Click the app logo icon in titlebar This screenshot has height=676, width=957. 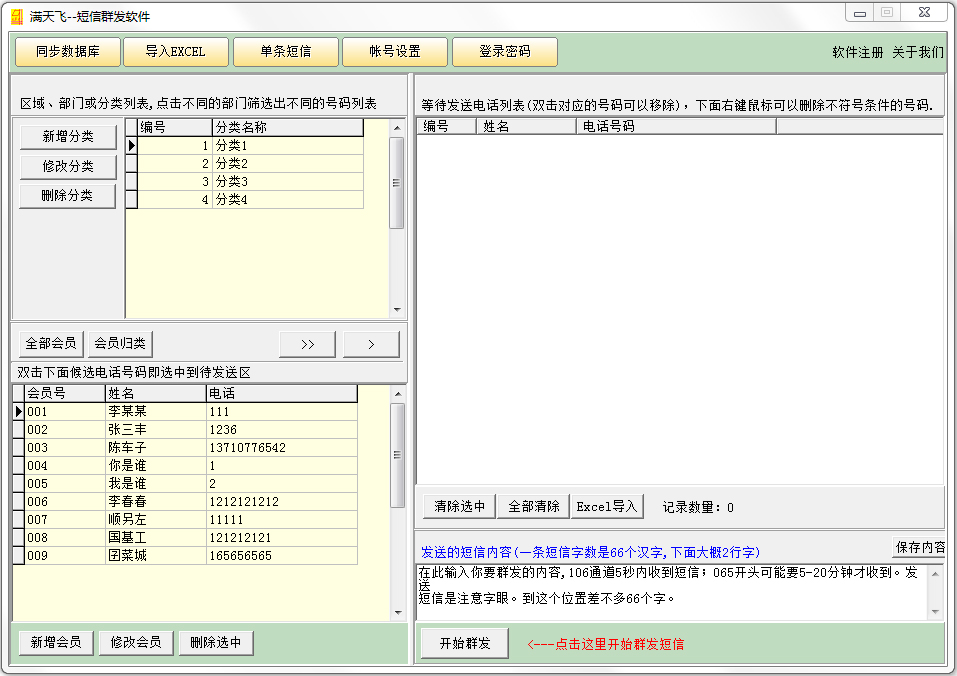[x=15, y=13]
